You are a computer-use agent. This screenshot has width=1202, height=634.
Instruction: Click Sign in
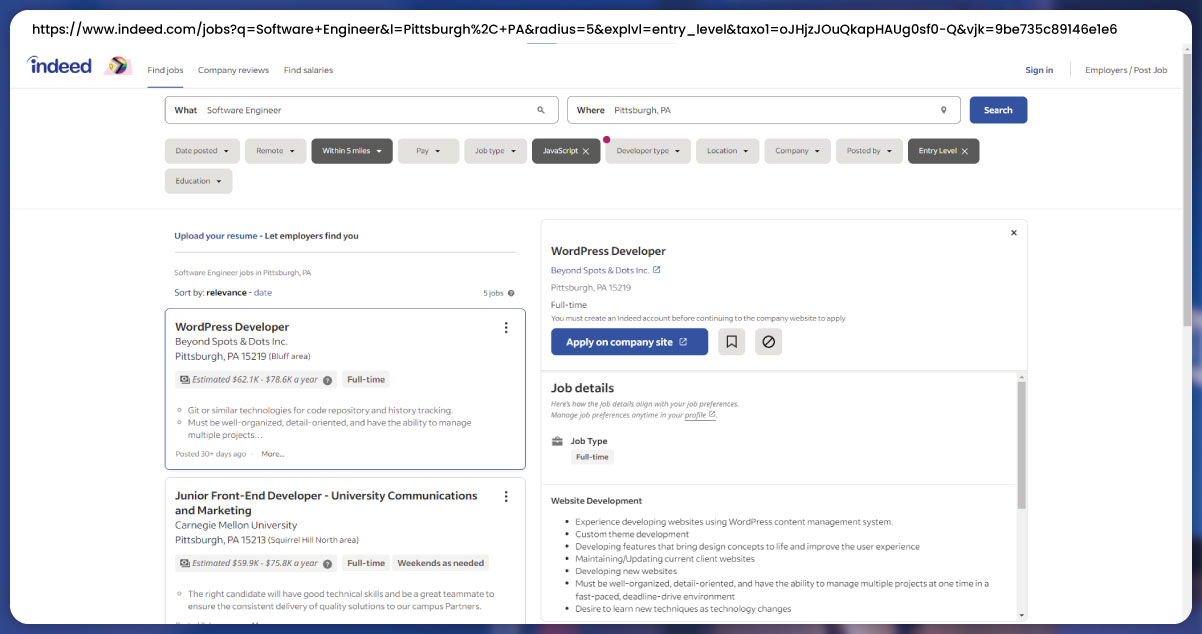point(1039,70)
